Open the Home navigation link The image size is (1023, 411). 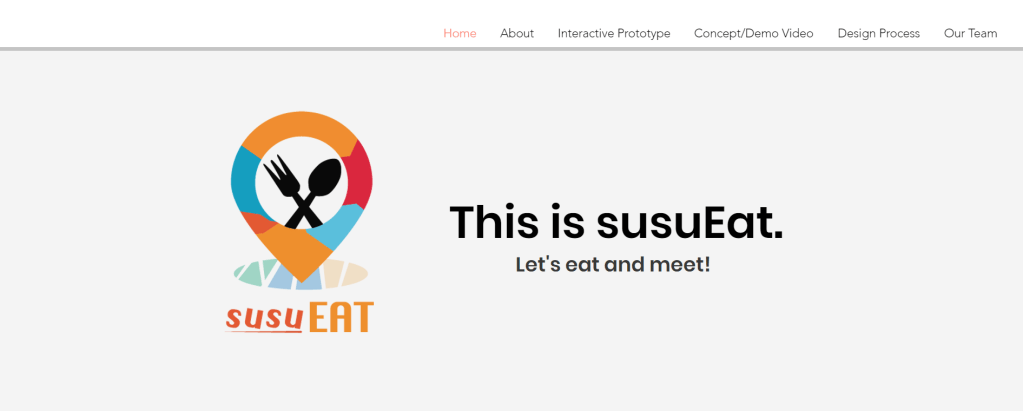(459, 33)
